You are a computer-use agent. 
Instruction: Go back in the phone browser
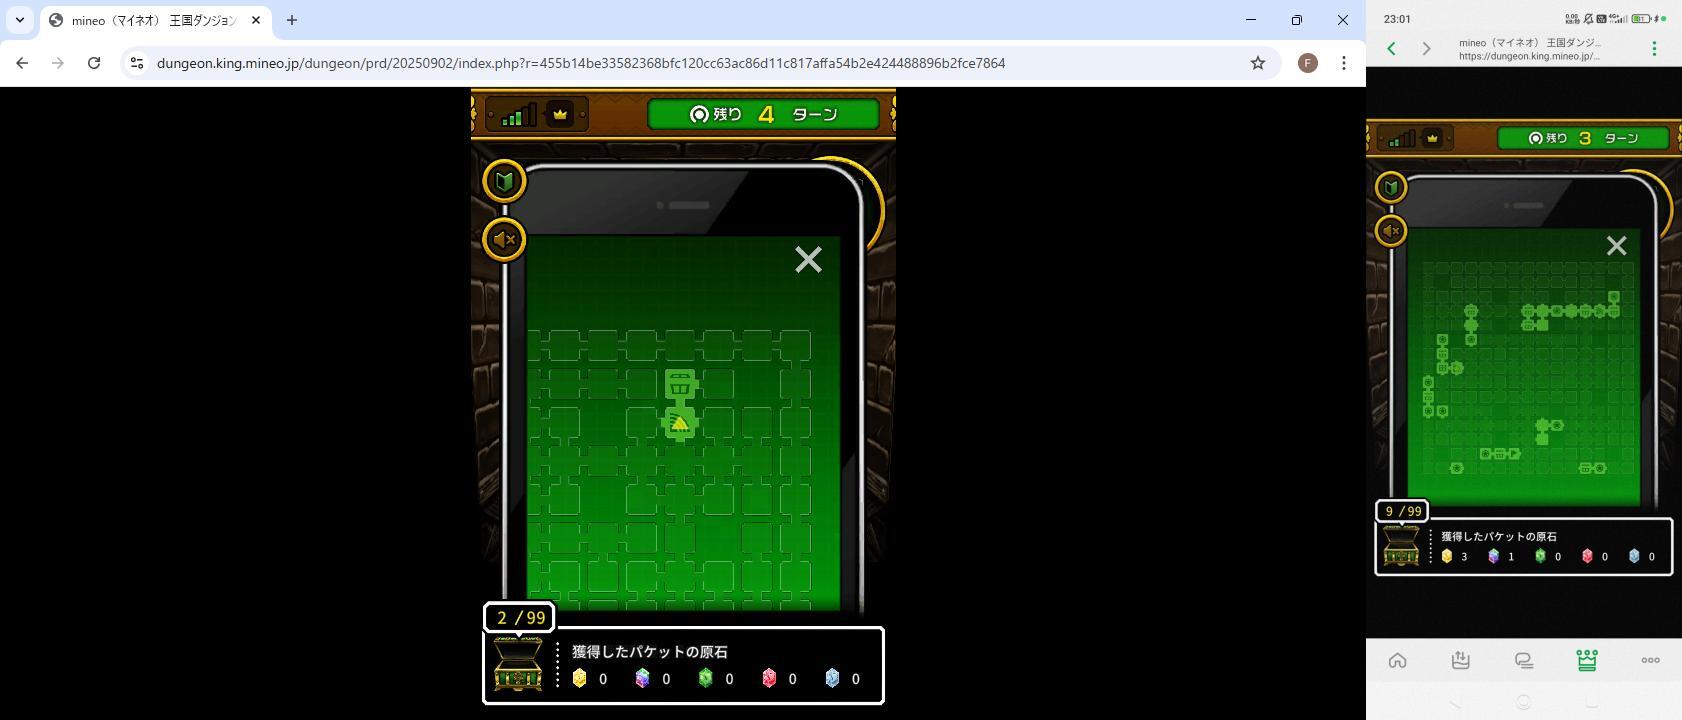point(1391,48)
